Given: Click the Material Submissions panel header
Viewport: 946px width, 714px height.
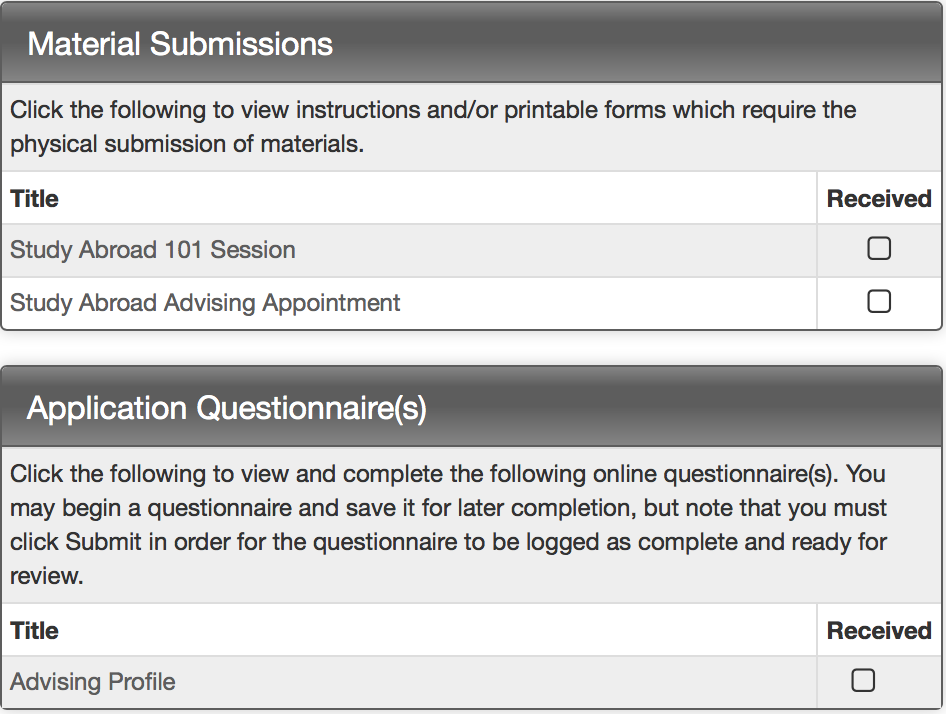Looking at the screenshot, I should tap(180, 44).
